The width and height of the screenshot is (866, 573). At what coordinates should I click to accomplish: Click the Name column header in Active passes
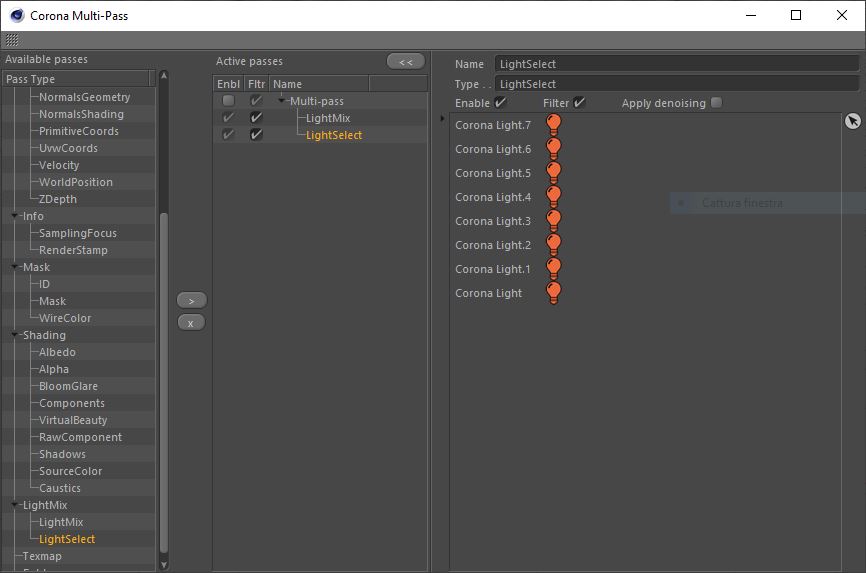click(319, 84)
